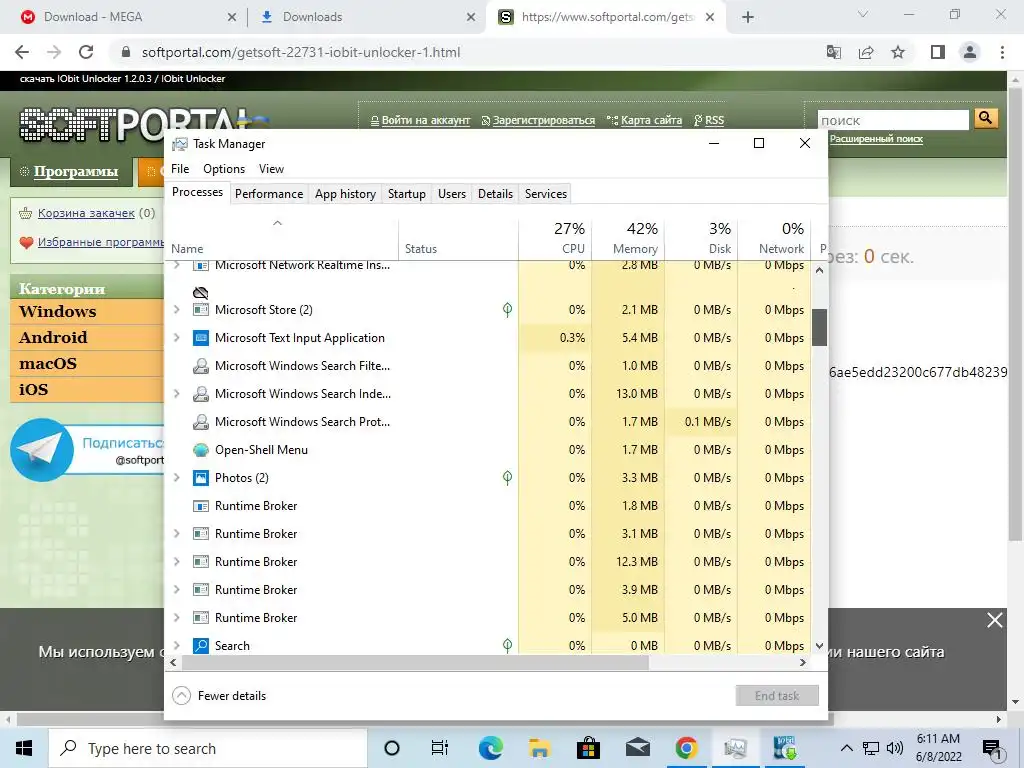Click the End task button
Screen dimensions: 1024x768
click(777, 696)
